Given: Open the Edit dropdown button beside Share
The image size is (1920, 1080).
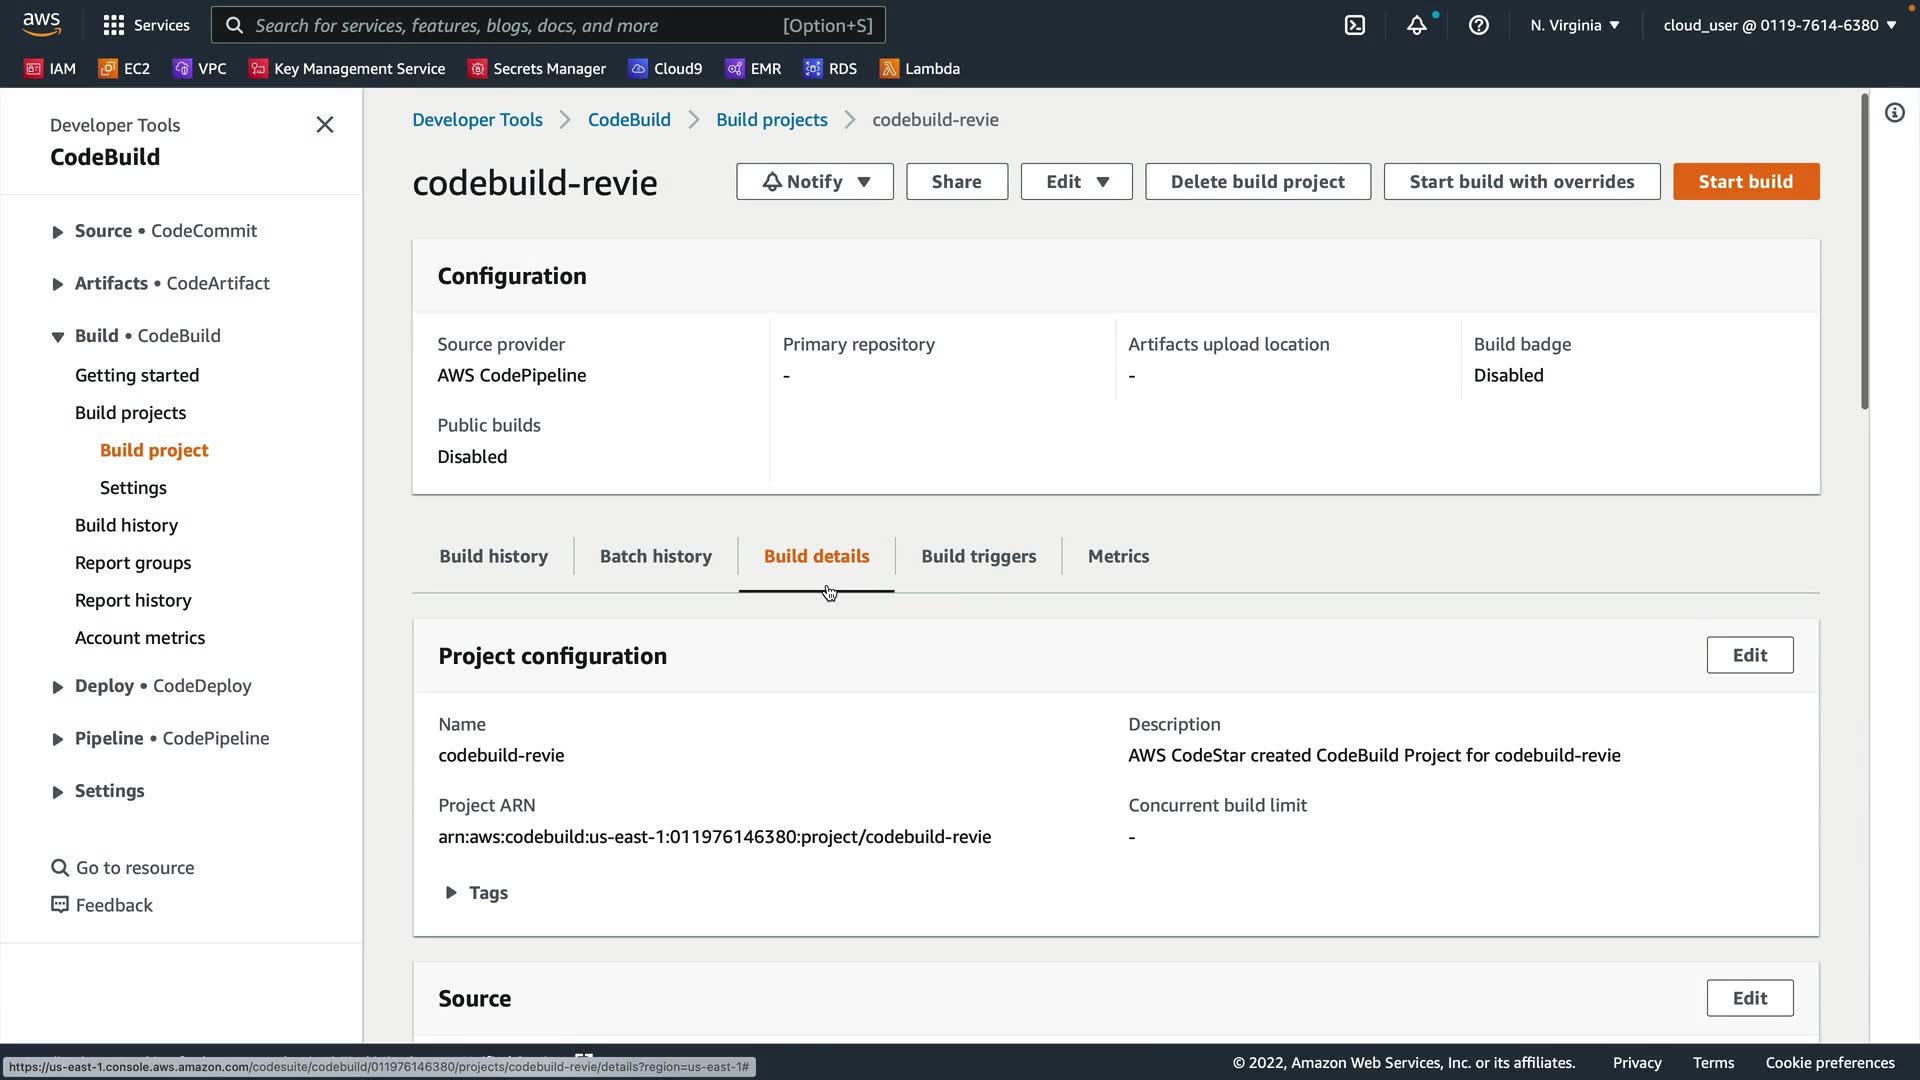Looking at the screenshot, I should (x=1076, y=182).
